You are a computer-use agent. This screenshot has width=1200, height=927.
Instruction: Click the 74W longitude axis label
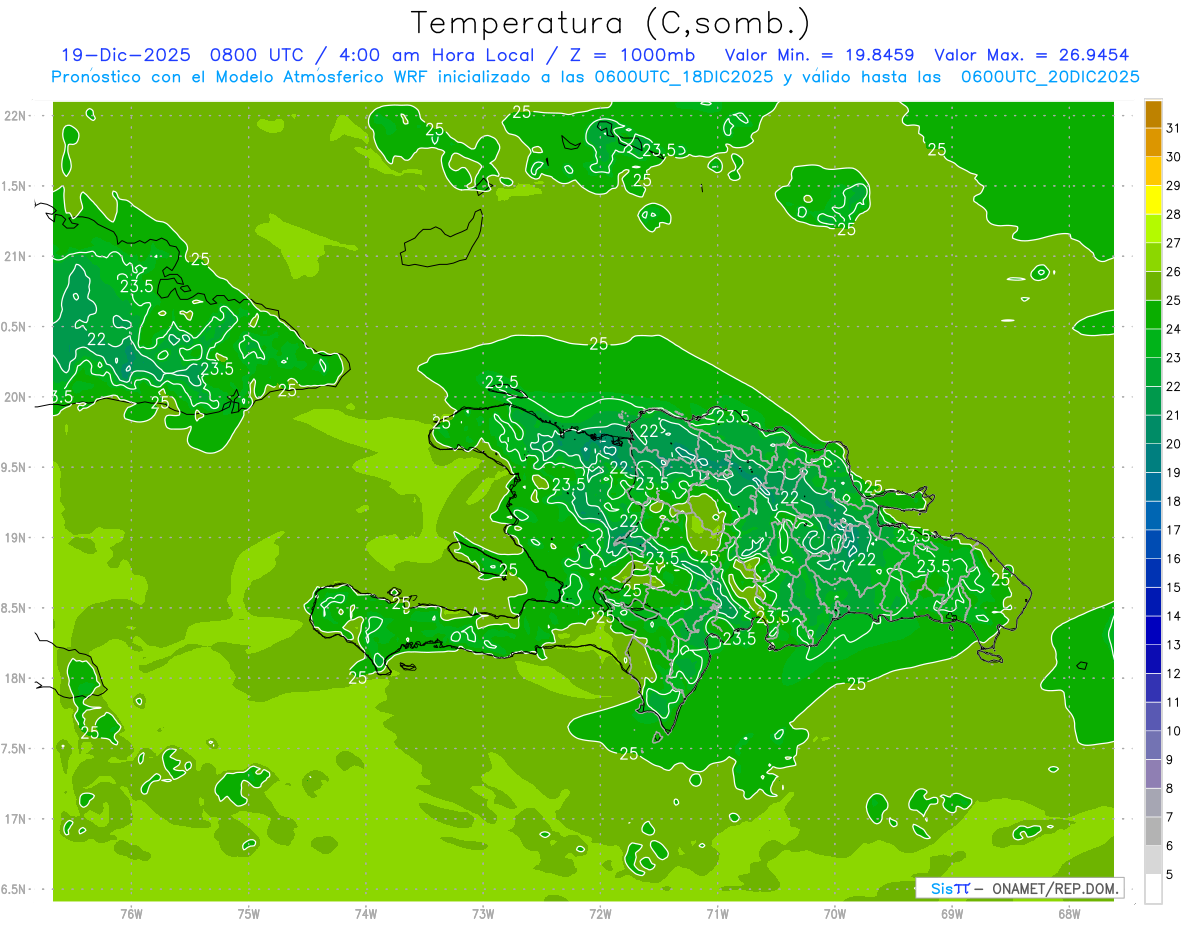coord(365,914)
